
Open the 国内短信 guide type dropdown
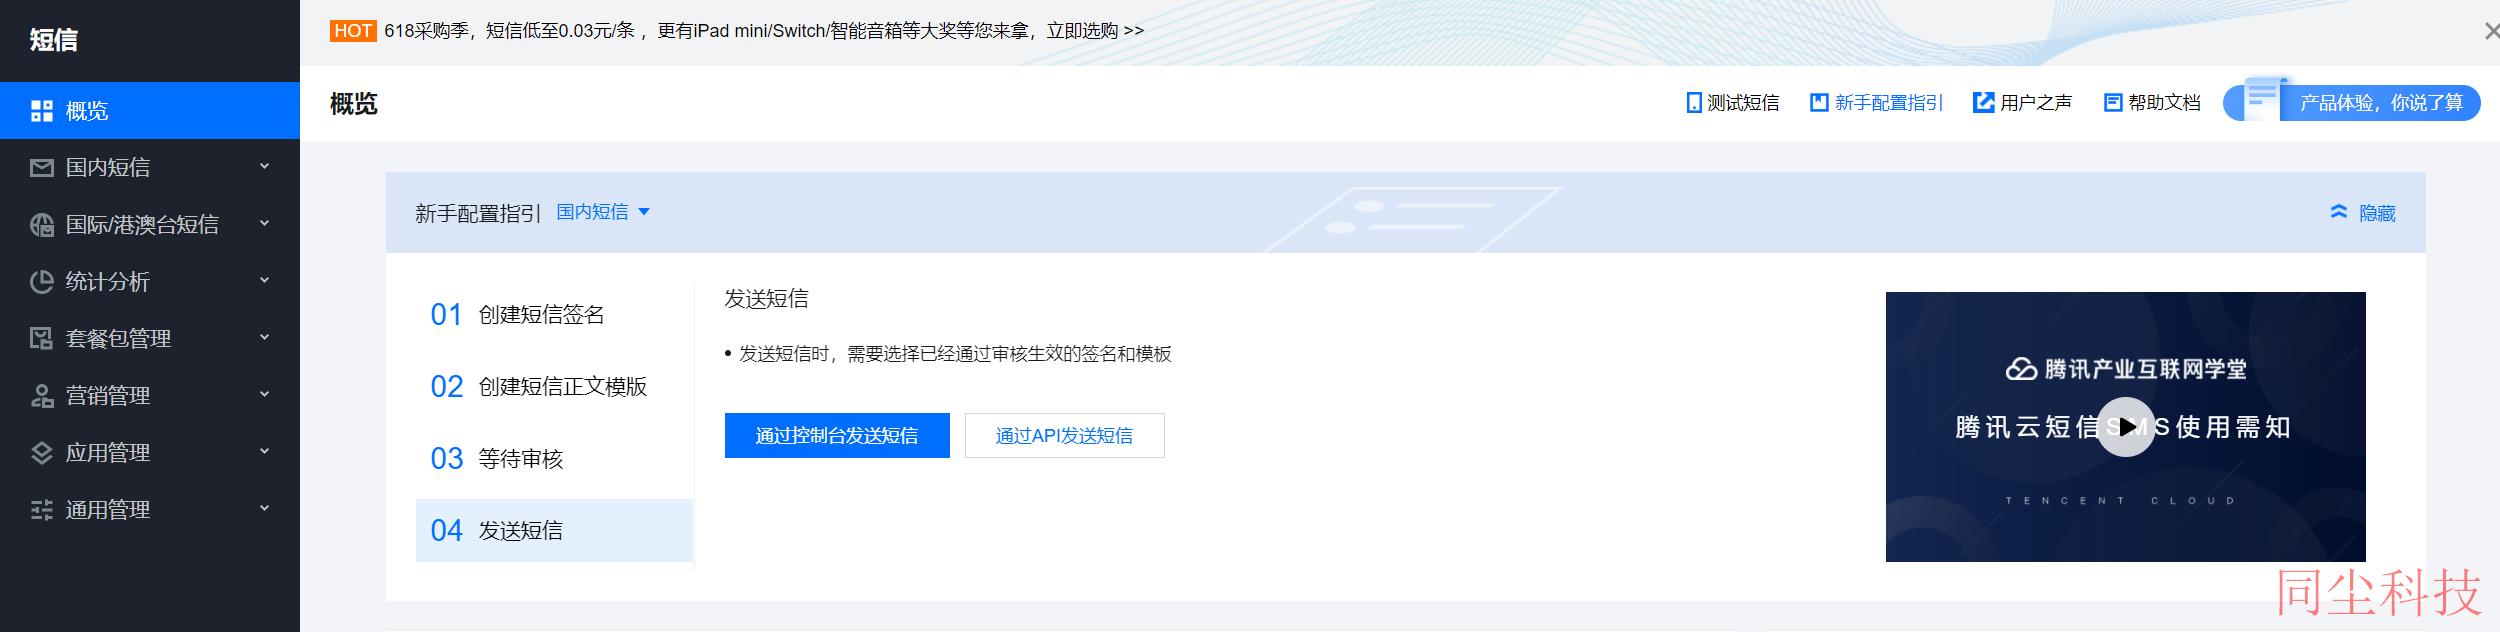coord(603,212)
